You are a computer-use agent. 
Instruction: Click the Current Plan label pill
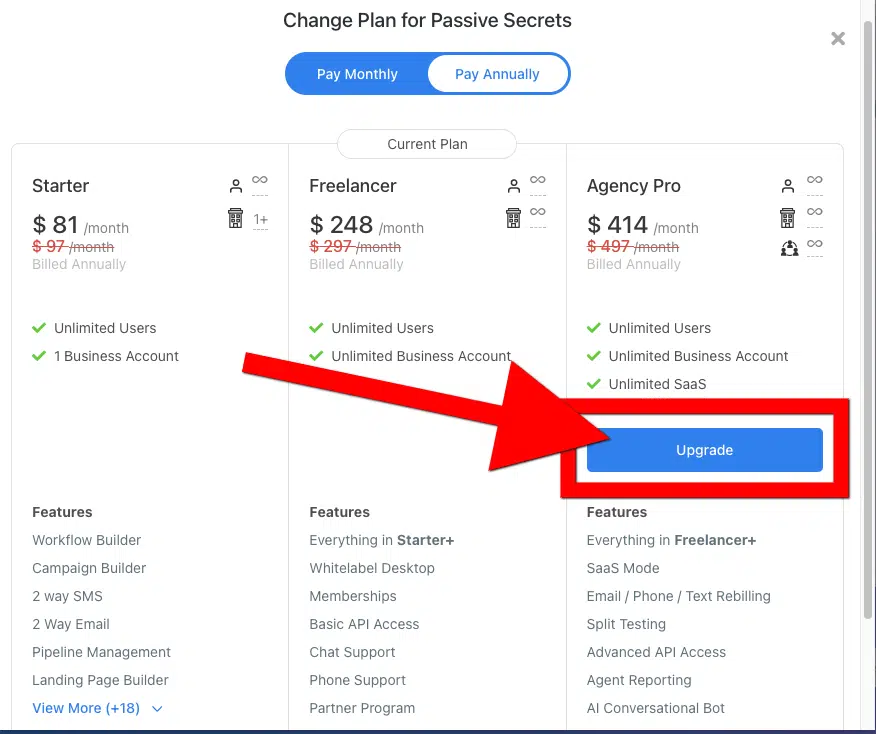(x=427, y=144)
